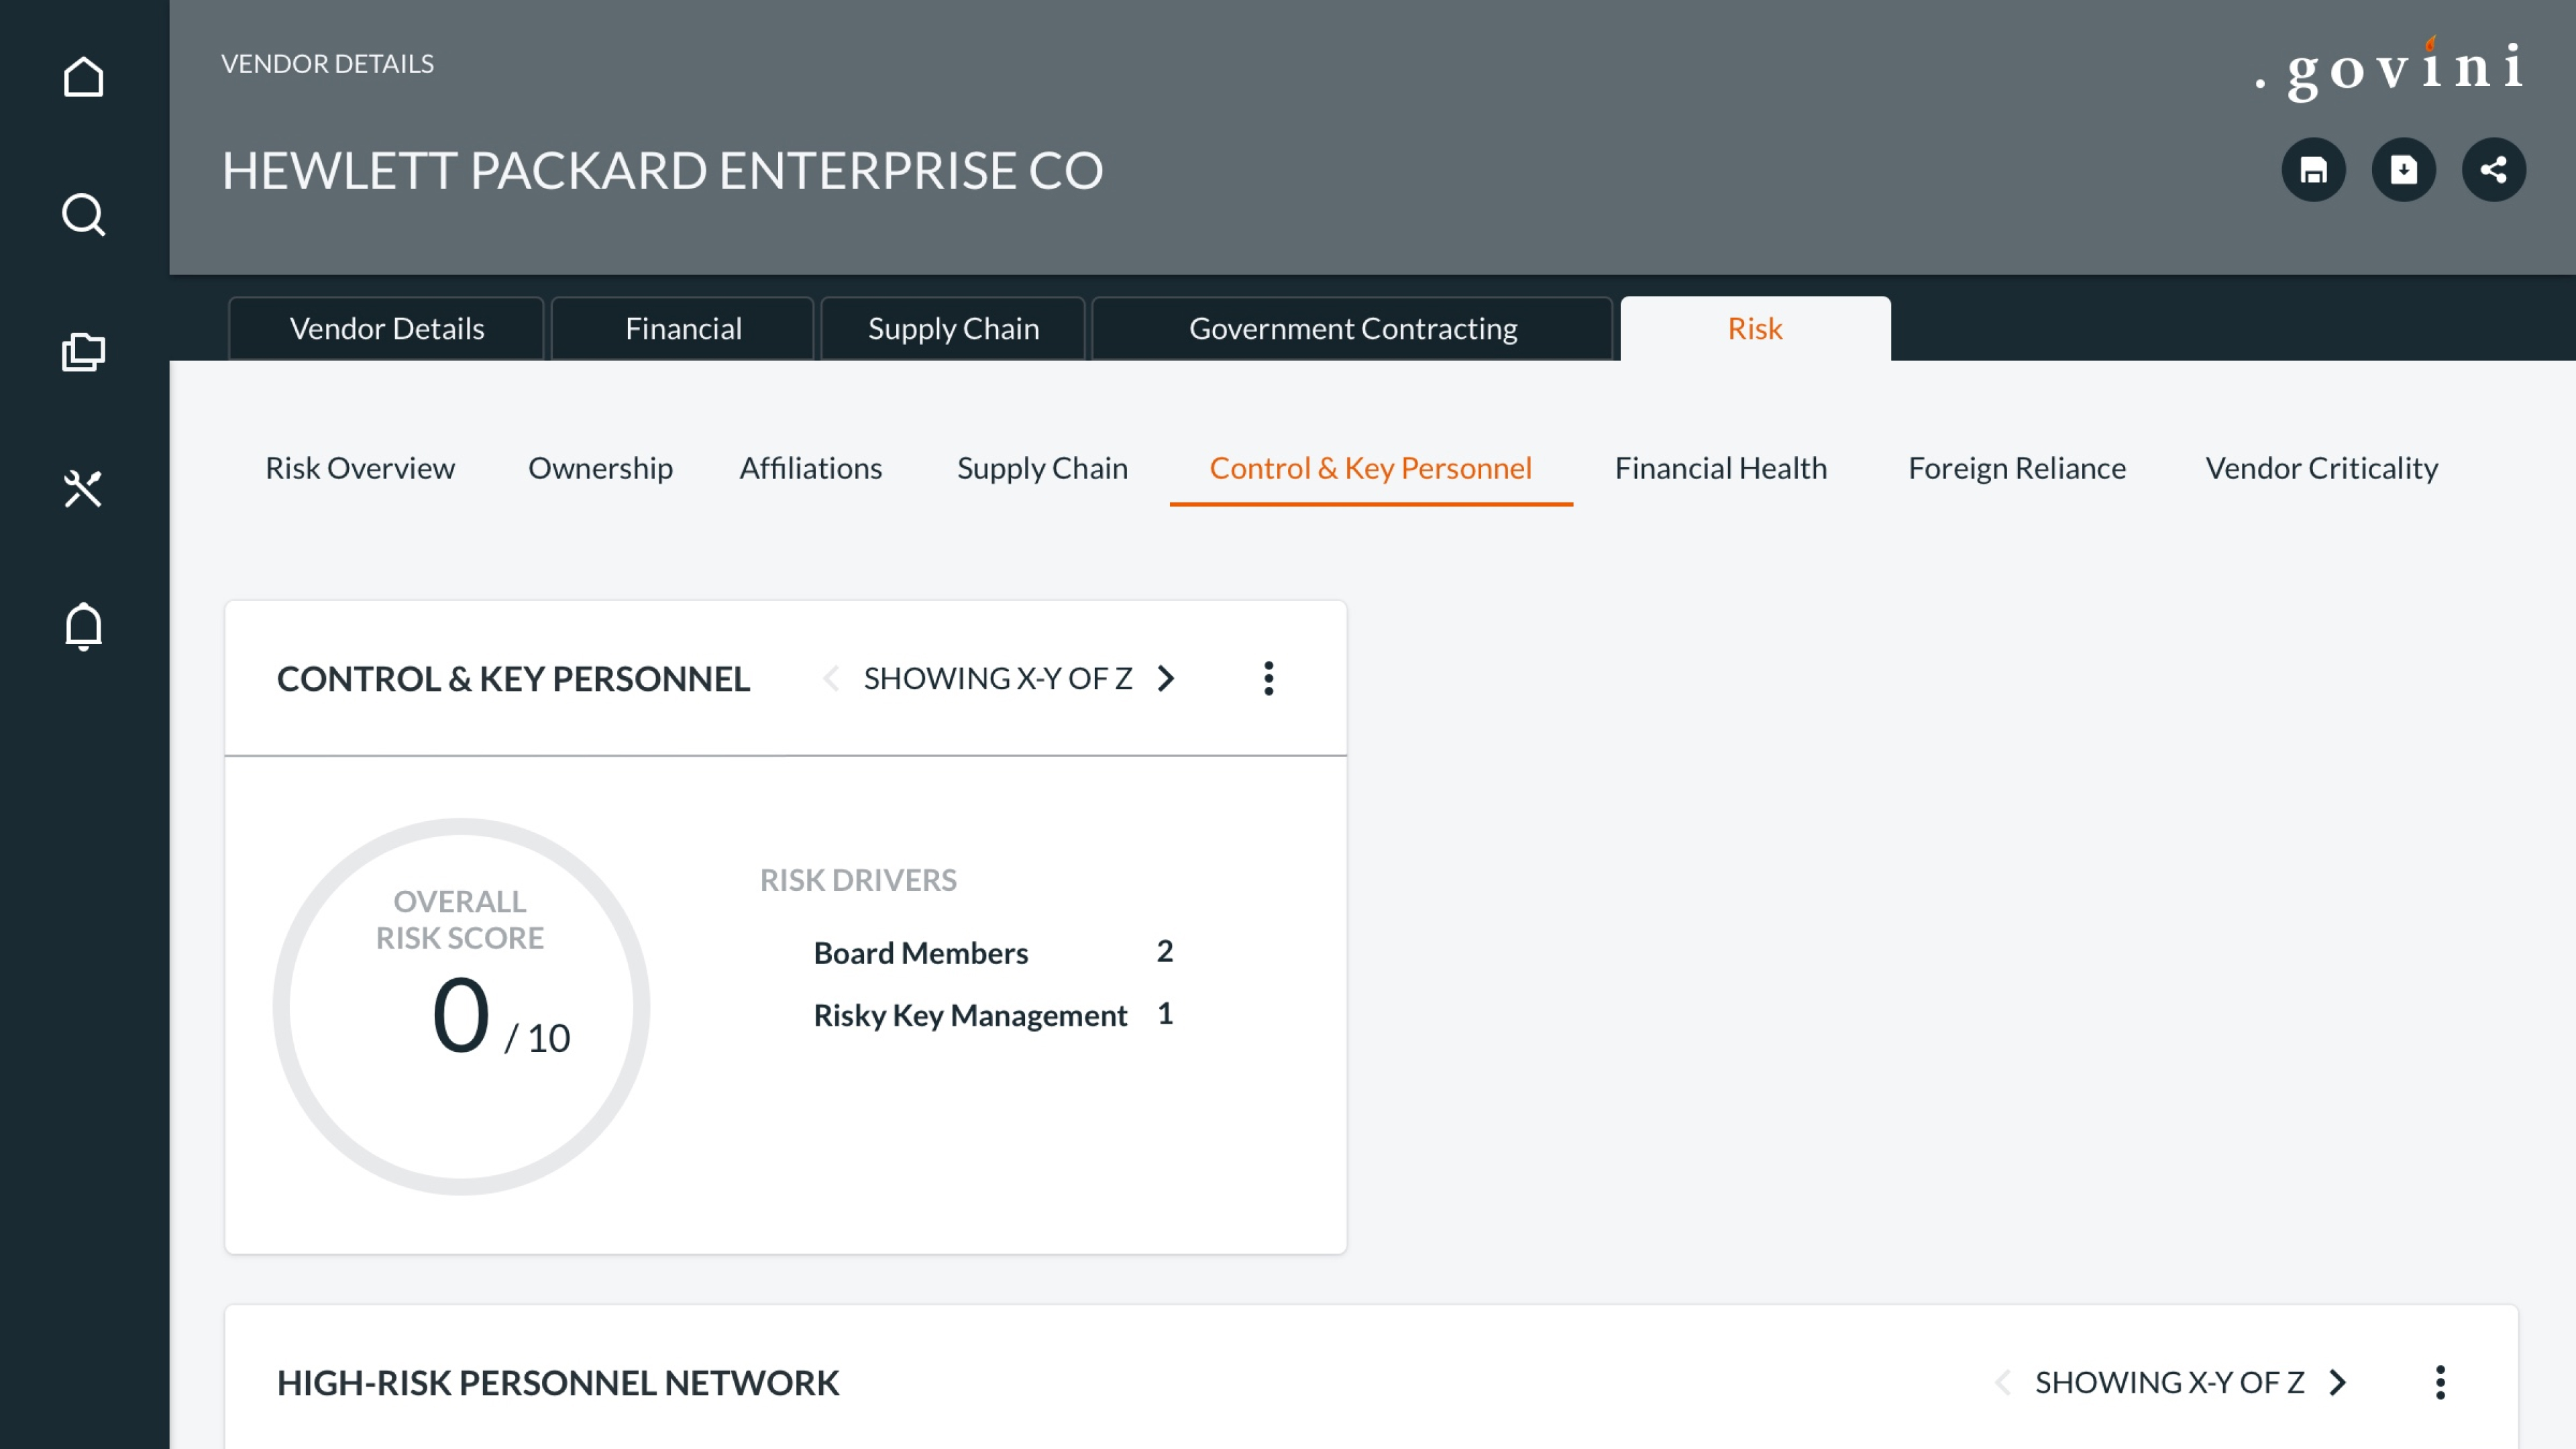Go to previous page in High-Risk Personnel Network
This screenshot has width=2576, height=1449.
point(2002,1382)
